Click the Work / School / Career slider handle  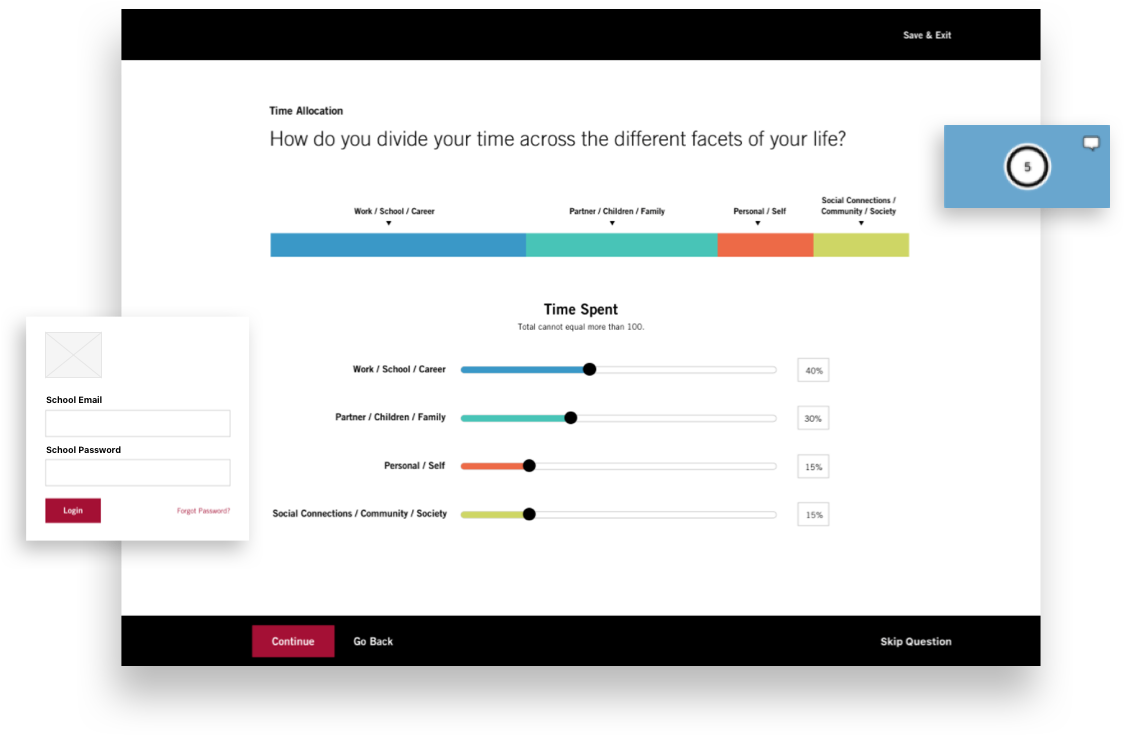point(589,369)
